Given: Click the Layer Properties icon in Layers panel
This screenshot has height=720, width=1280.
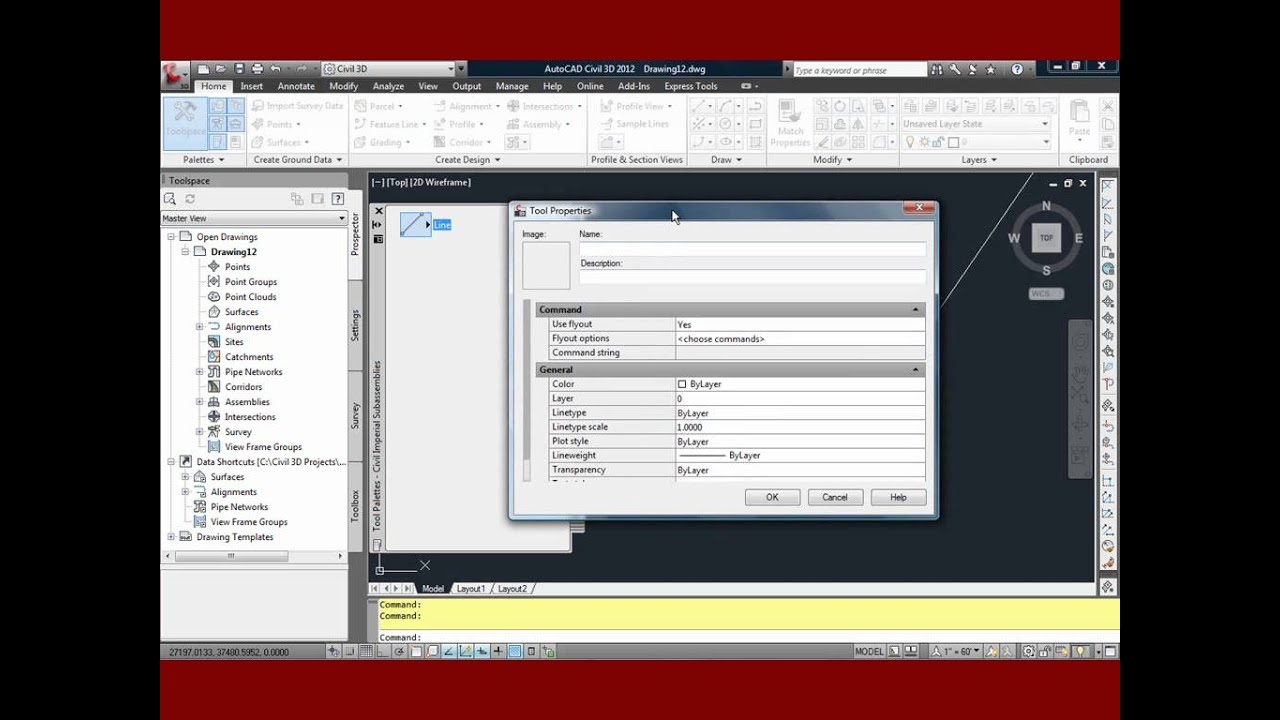Looking at the screenshot, I should 910,106.
